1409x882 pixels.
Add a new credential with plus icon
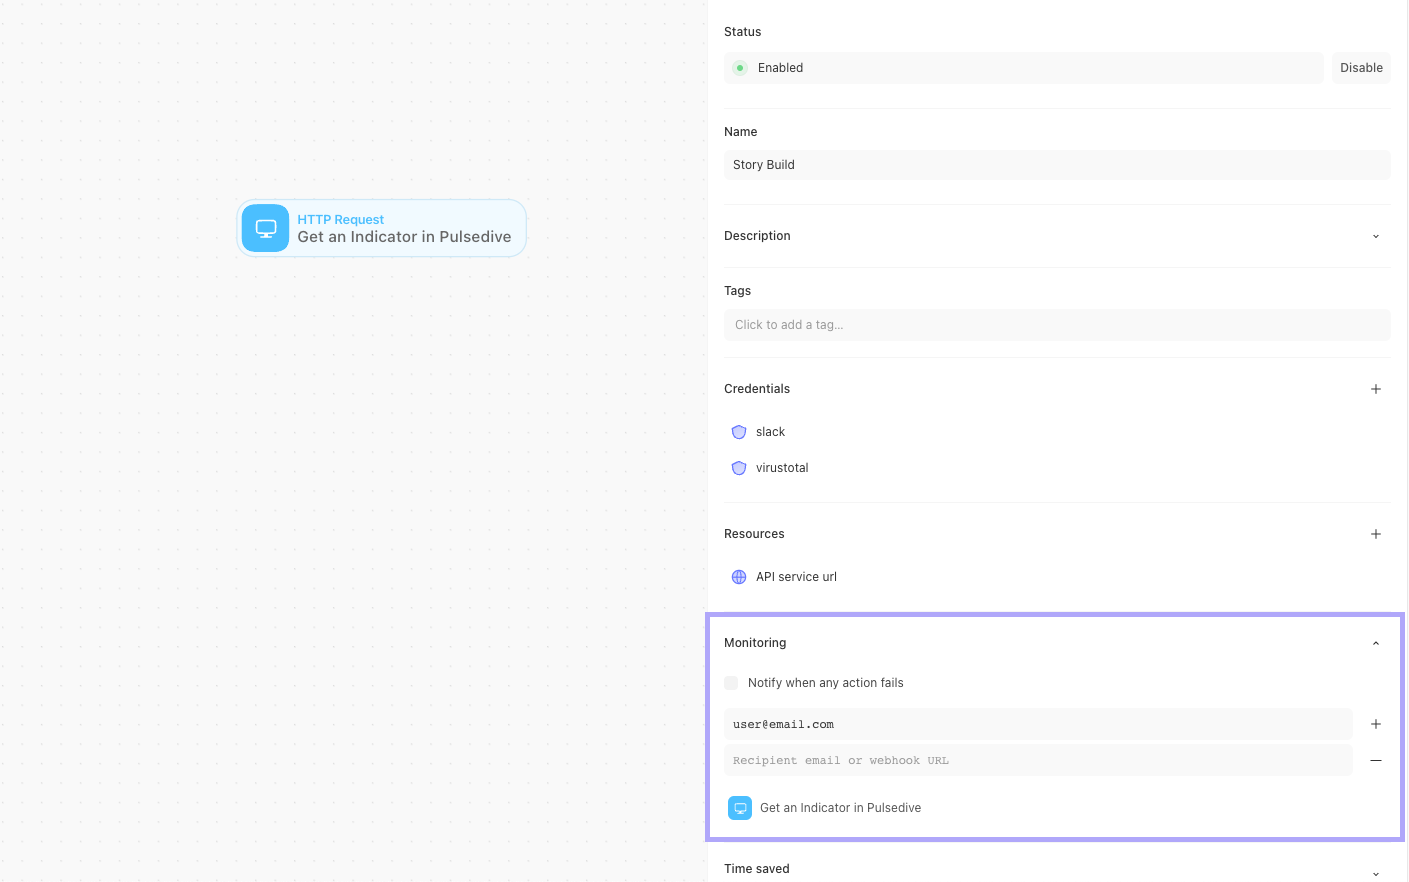tap(1376, 389)
